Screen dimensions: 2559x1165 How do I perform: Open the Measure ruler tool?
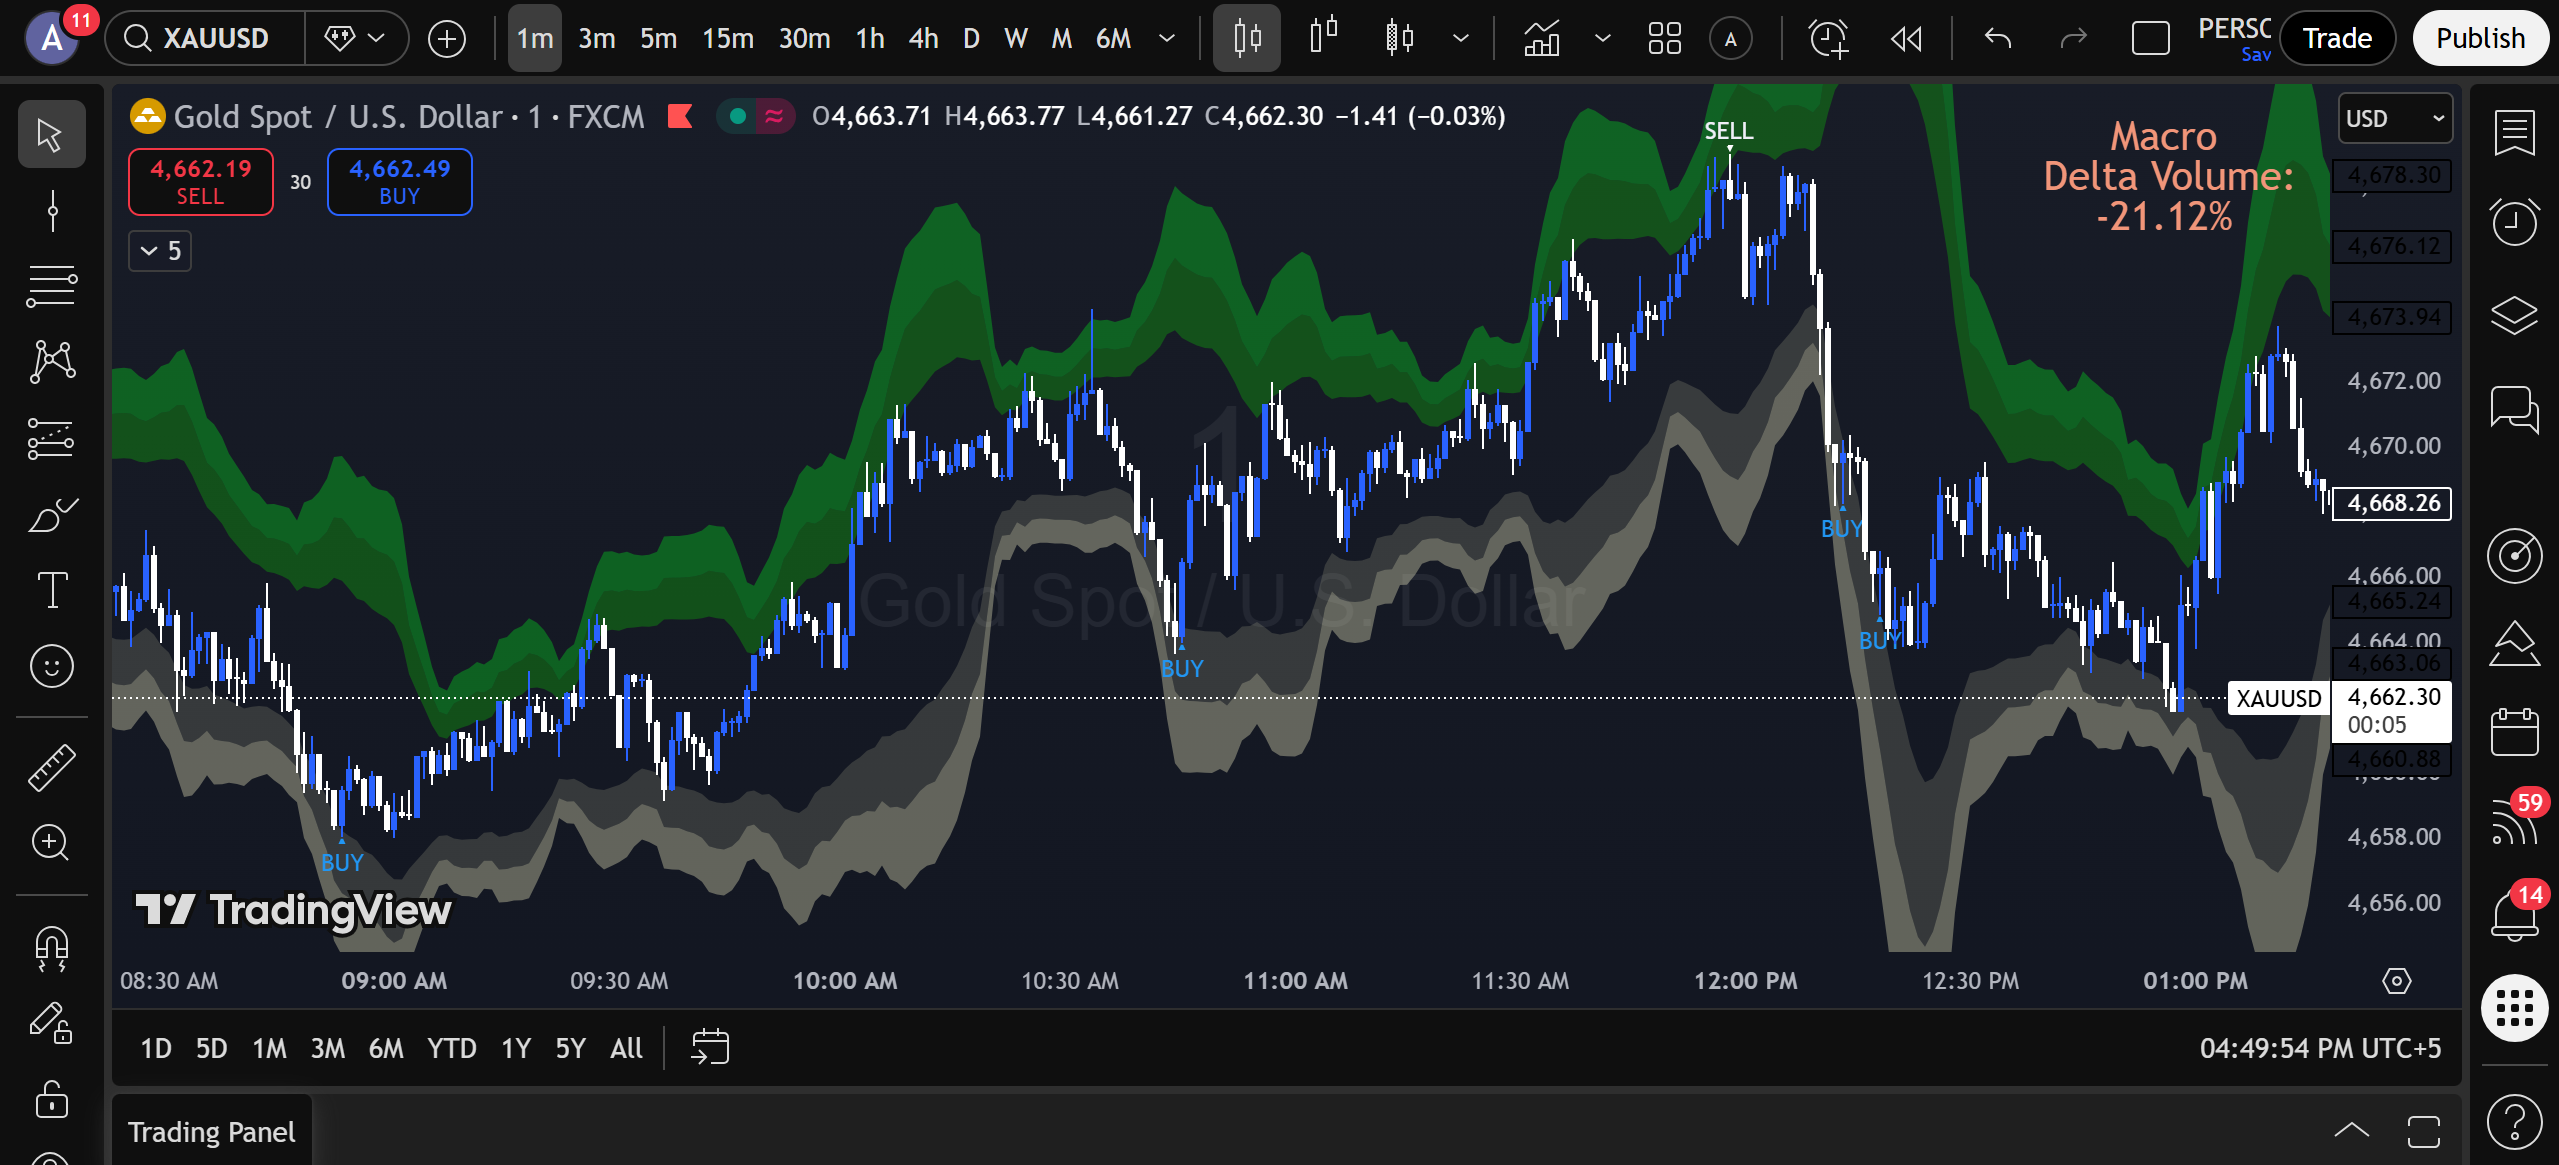(52, 768)
